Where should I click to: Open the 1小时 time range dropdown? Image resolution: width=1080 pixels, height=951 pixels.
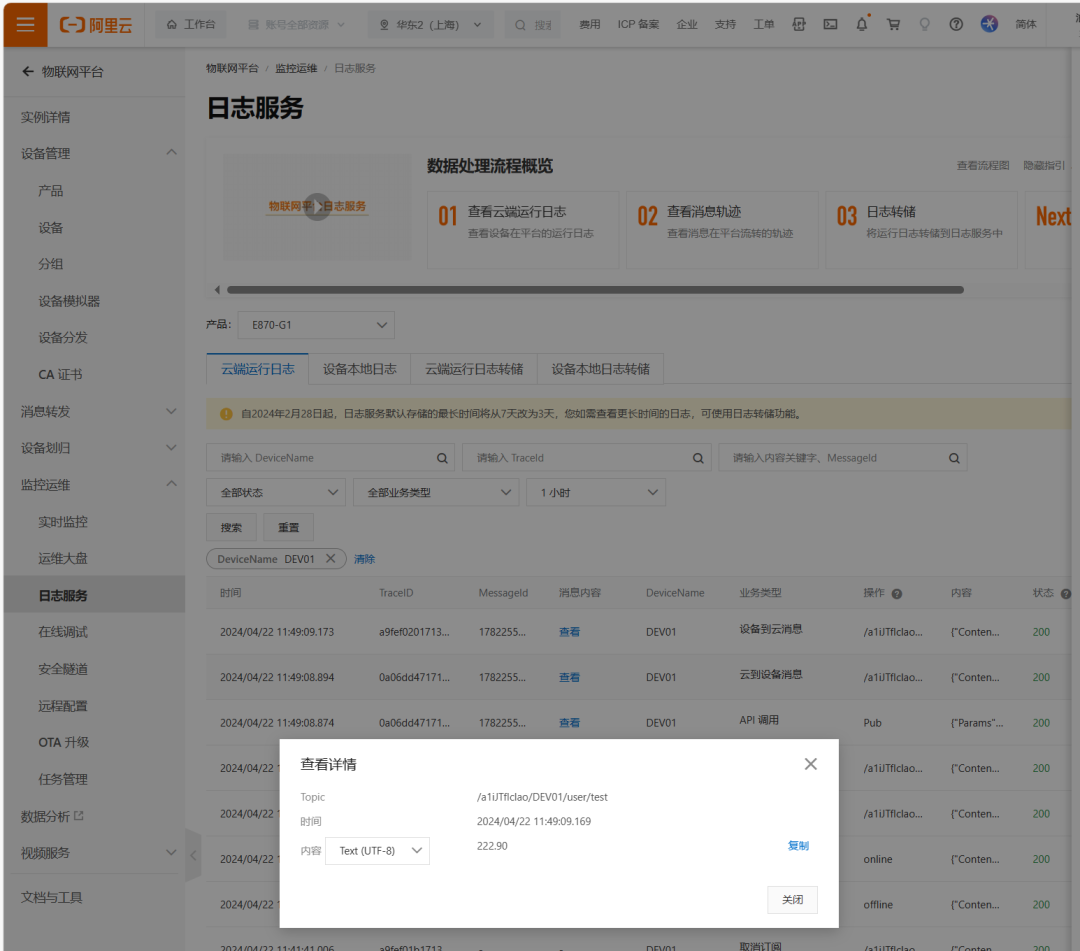point(595,492)
